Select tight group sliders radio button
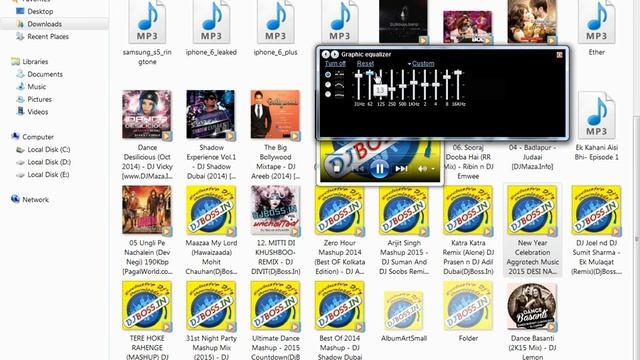 [x=328, y=94]
